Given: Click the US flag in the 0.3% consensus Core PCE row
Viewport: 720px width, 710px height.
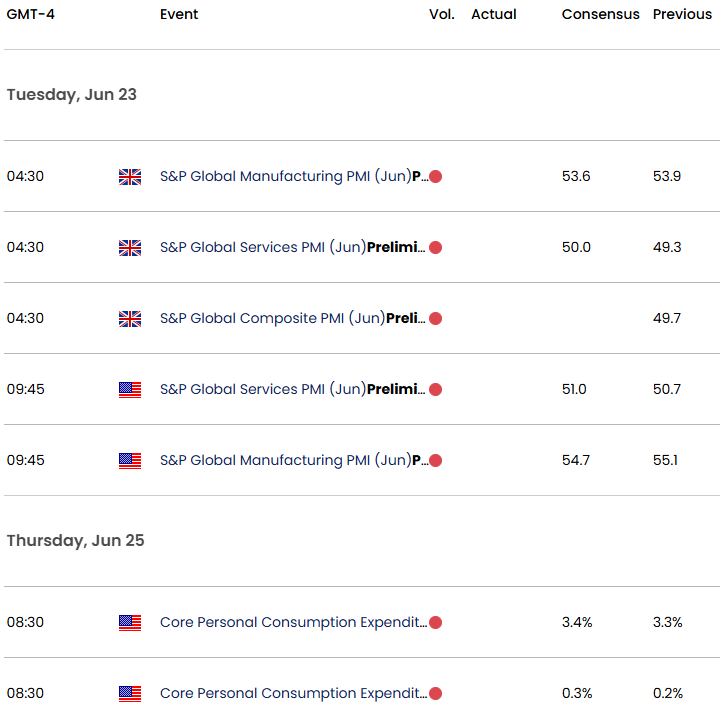Looking at the screenshot, I should pyautogui.click(x=130, y=694).
